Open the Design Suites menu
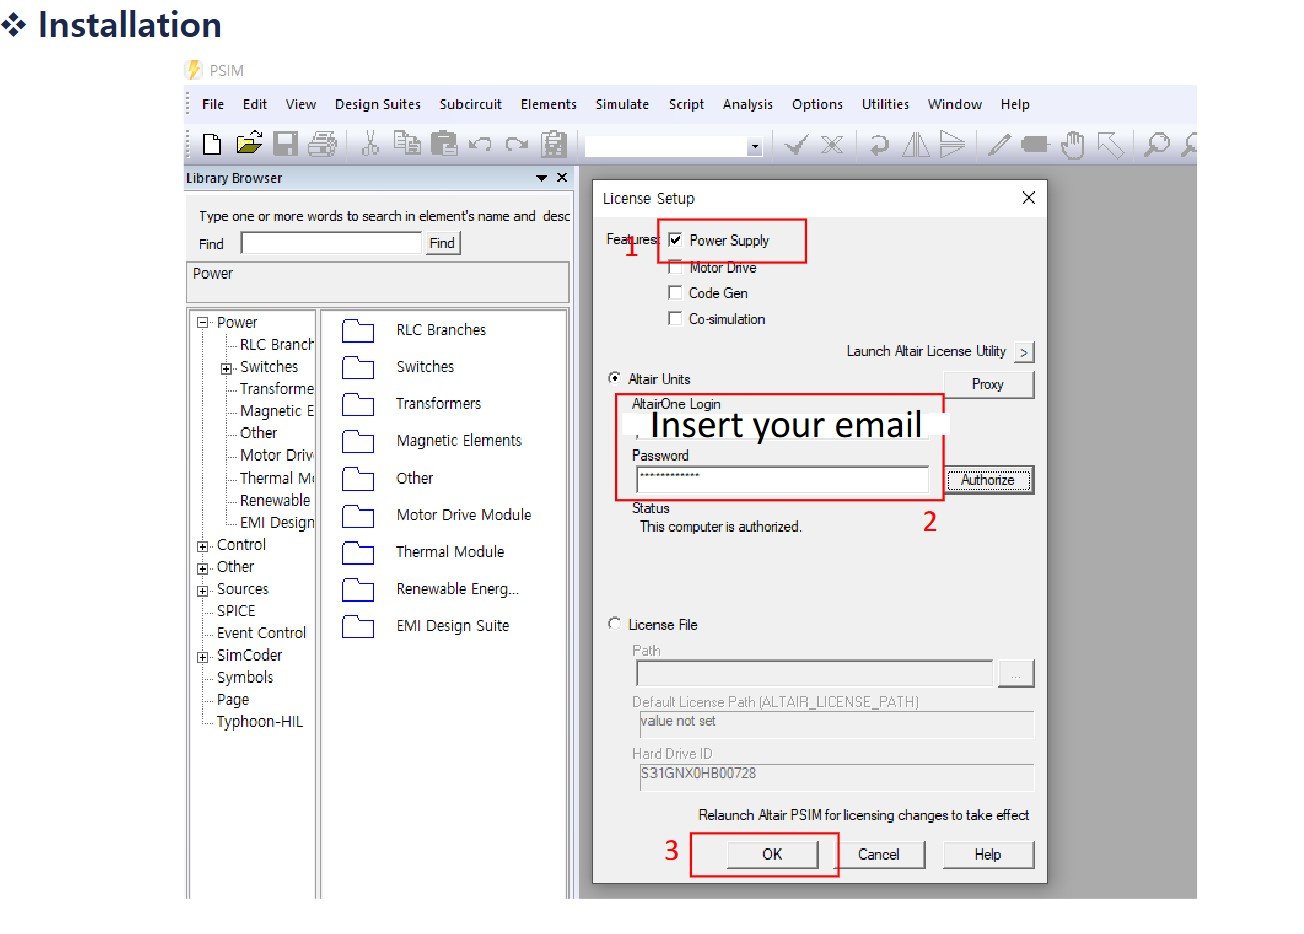1304x934 pixels. [378, 104]
